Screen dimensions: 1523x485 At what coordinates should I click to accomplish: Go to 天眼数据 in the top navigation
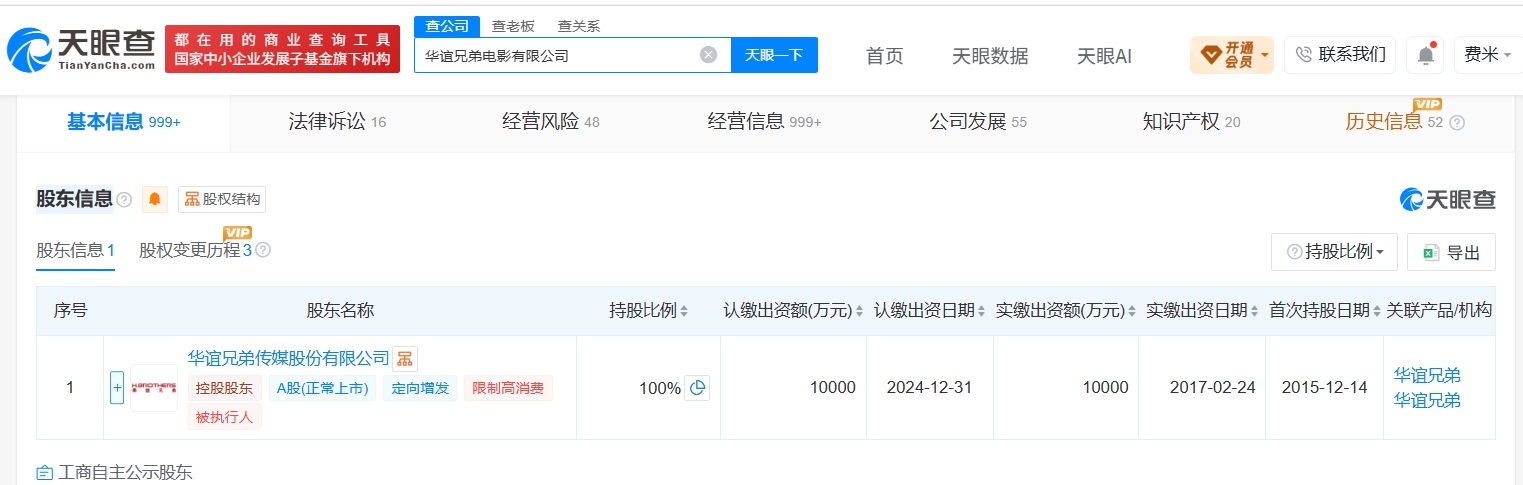coord(990,56)
